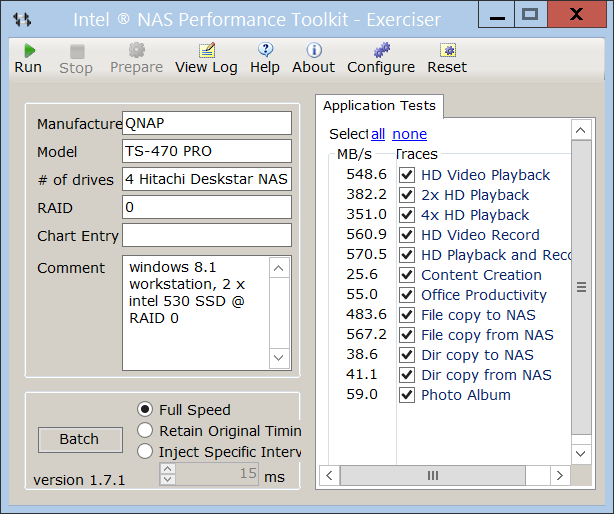Click the 59.0 MB/s result value
The width and height of the screenshot is (614, 514).
pyautogui.click(x=362, y=395)
